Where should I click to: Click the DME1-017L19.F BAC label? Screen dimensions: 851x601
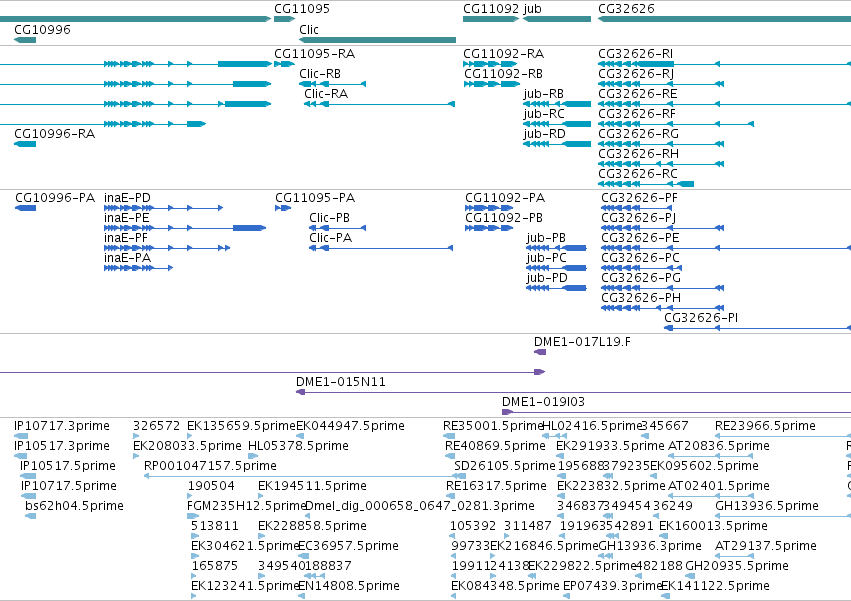(582, 342)
